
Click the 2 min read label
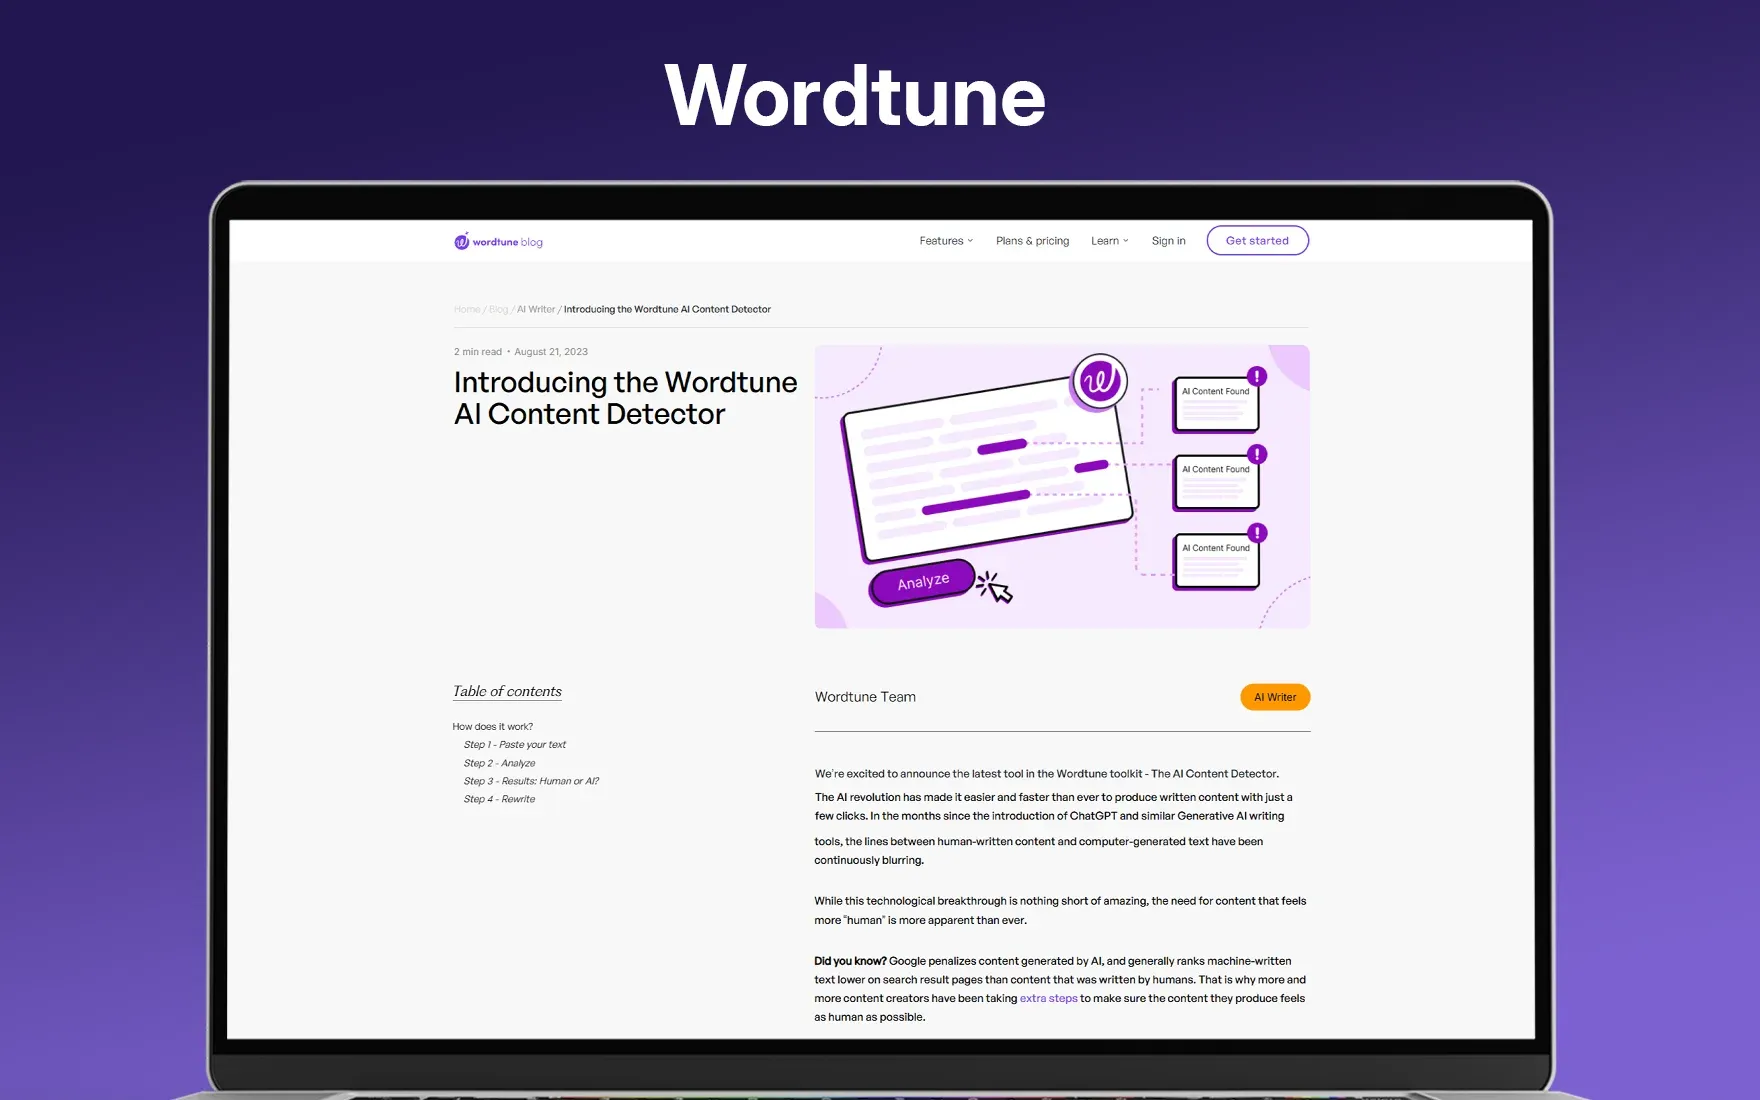pyautogui.click(x=478, y=352)
